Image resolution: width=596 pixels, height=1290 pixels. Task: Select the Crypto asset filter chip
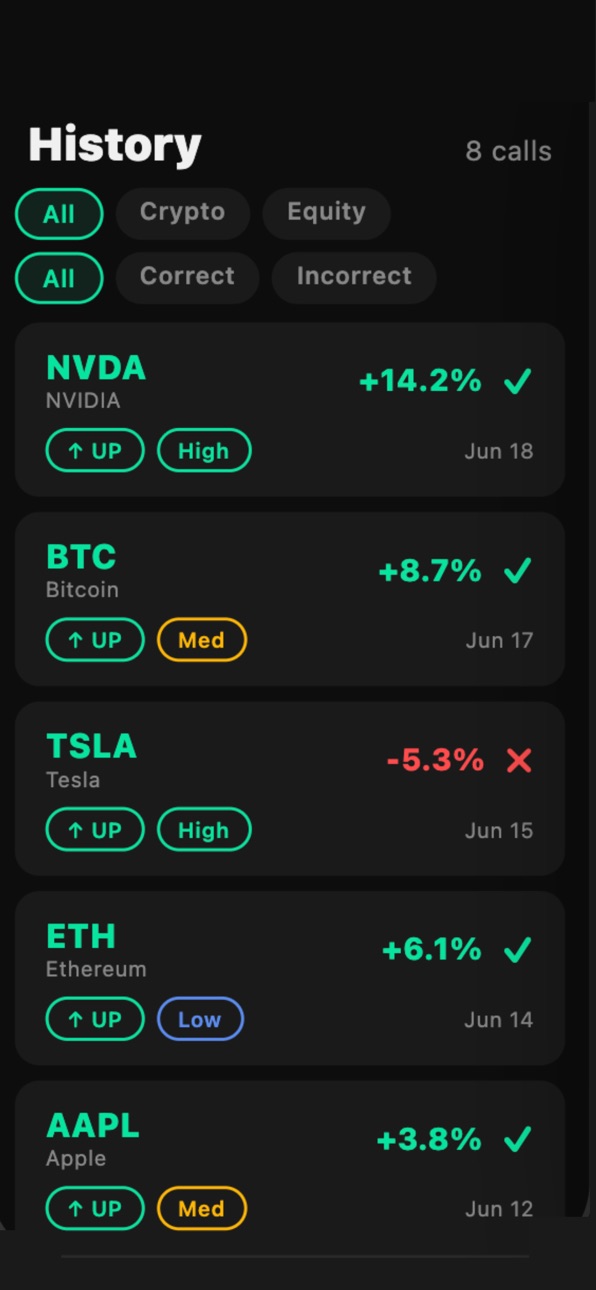pos(182,213)
